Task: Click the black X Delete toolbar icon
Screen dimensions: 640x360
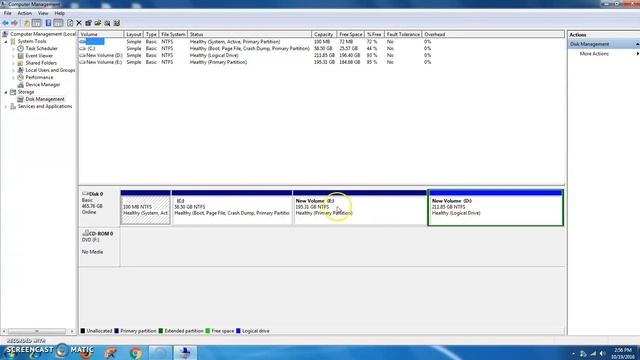Action: click(x=79, y=23)
